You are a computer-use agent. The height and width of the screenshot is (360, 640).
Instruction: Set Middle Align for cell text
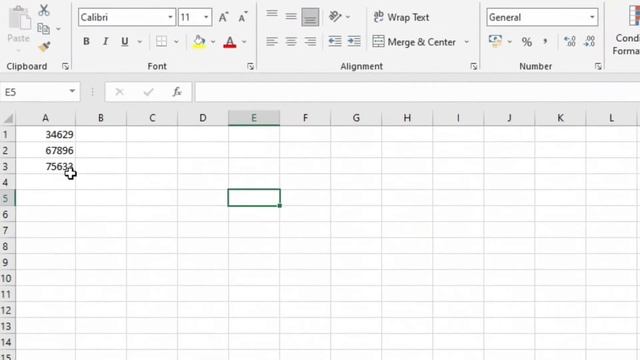click(291, 16)
